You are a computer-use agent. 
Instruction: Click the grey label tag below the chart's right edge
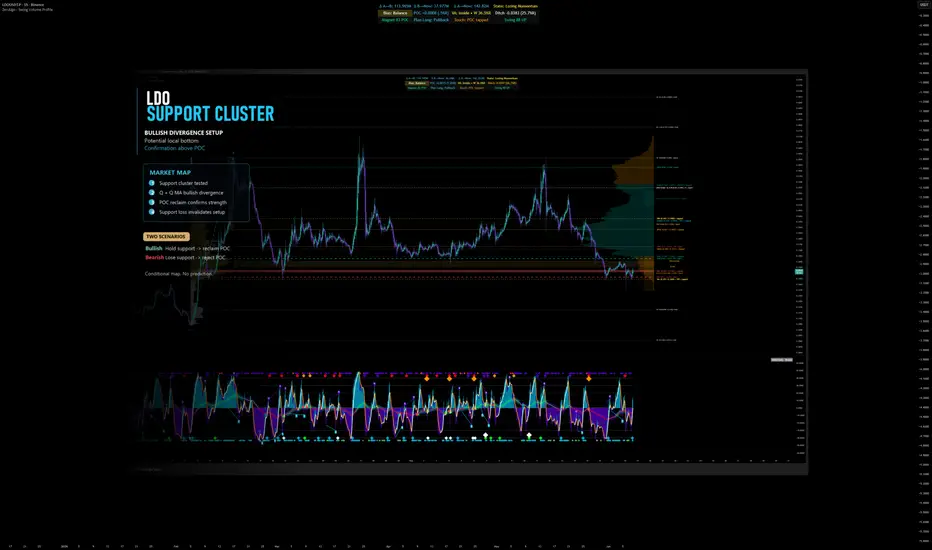[782, 360]
